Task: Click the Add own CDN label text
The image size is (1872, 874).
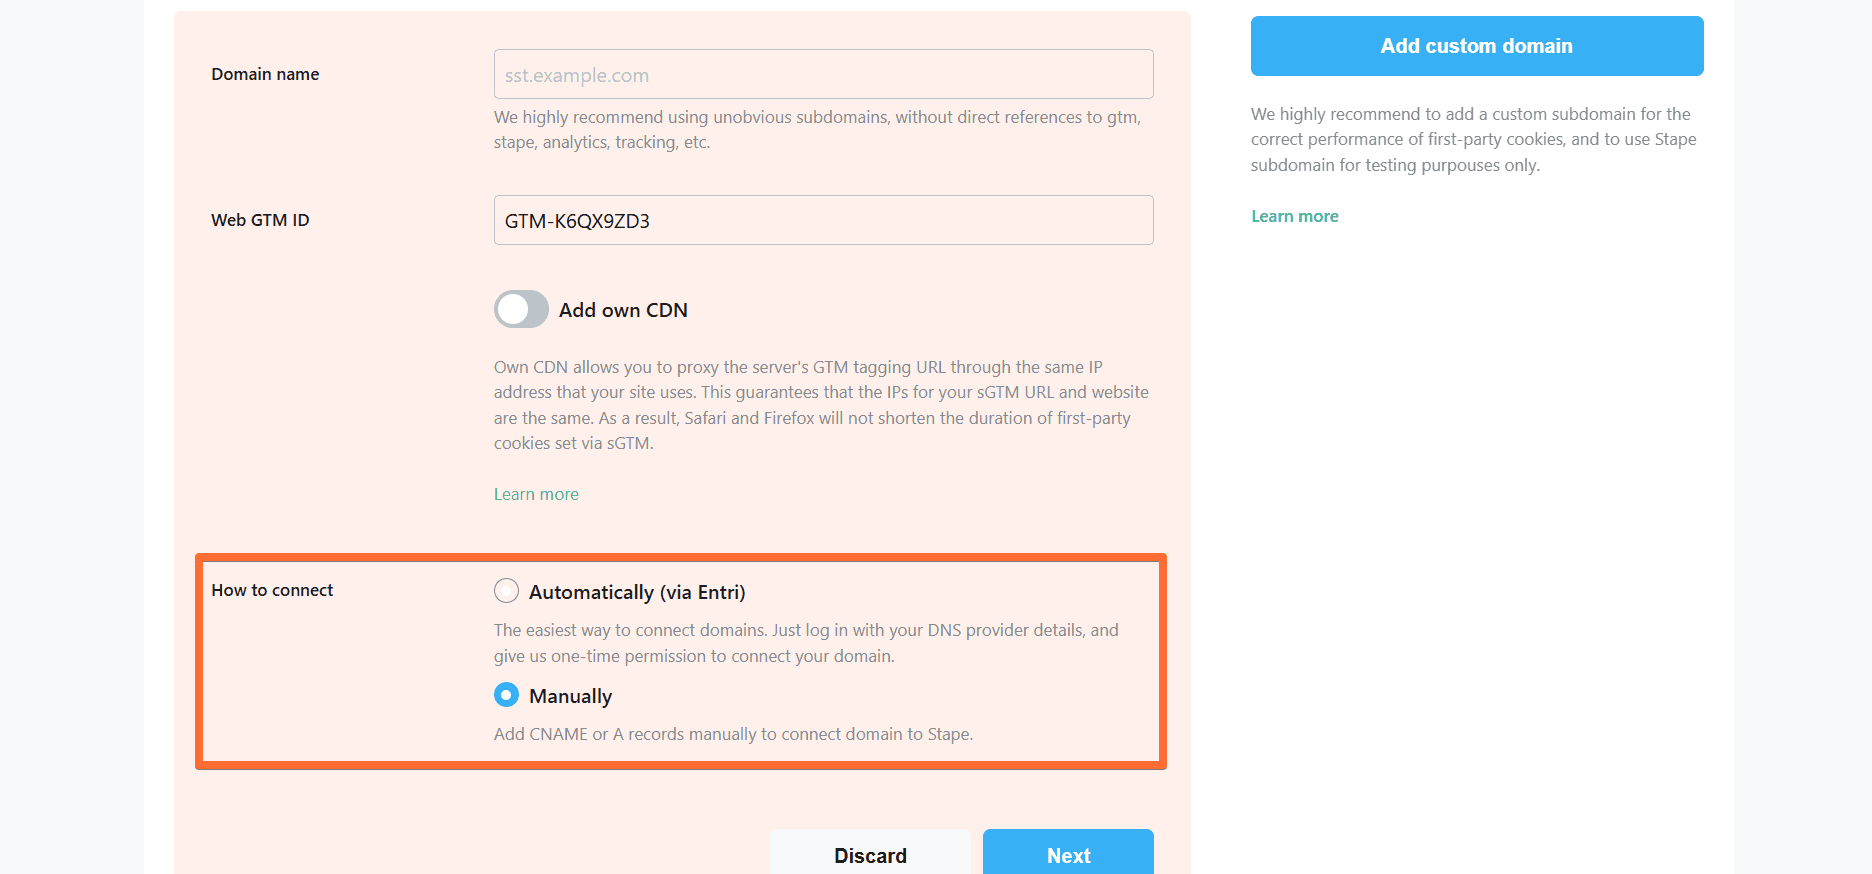Action: tap(623, 310)
